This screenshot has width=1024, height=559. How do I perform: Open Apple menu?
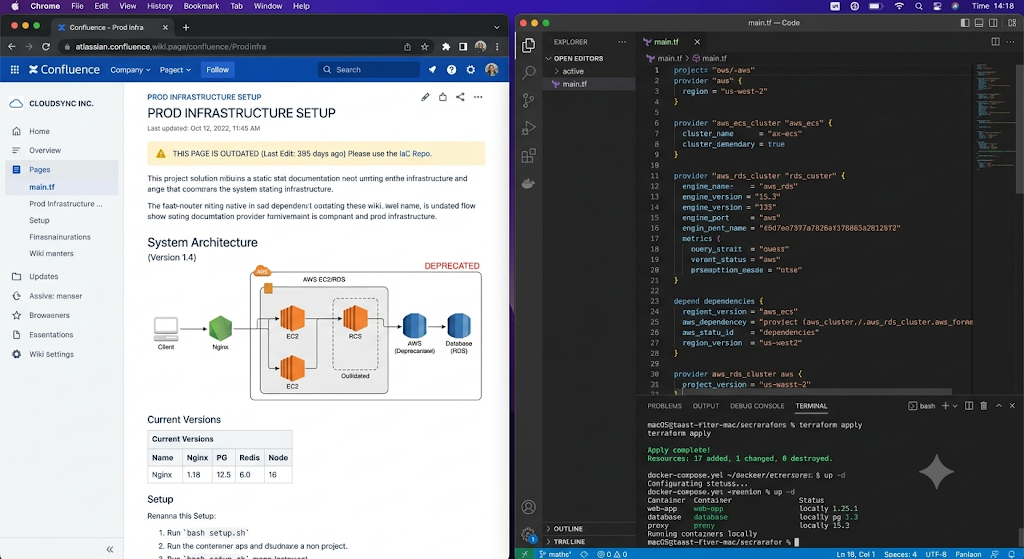[14, 6]
